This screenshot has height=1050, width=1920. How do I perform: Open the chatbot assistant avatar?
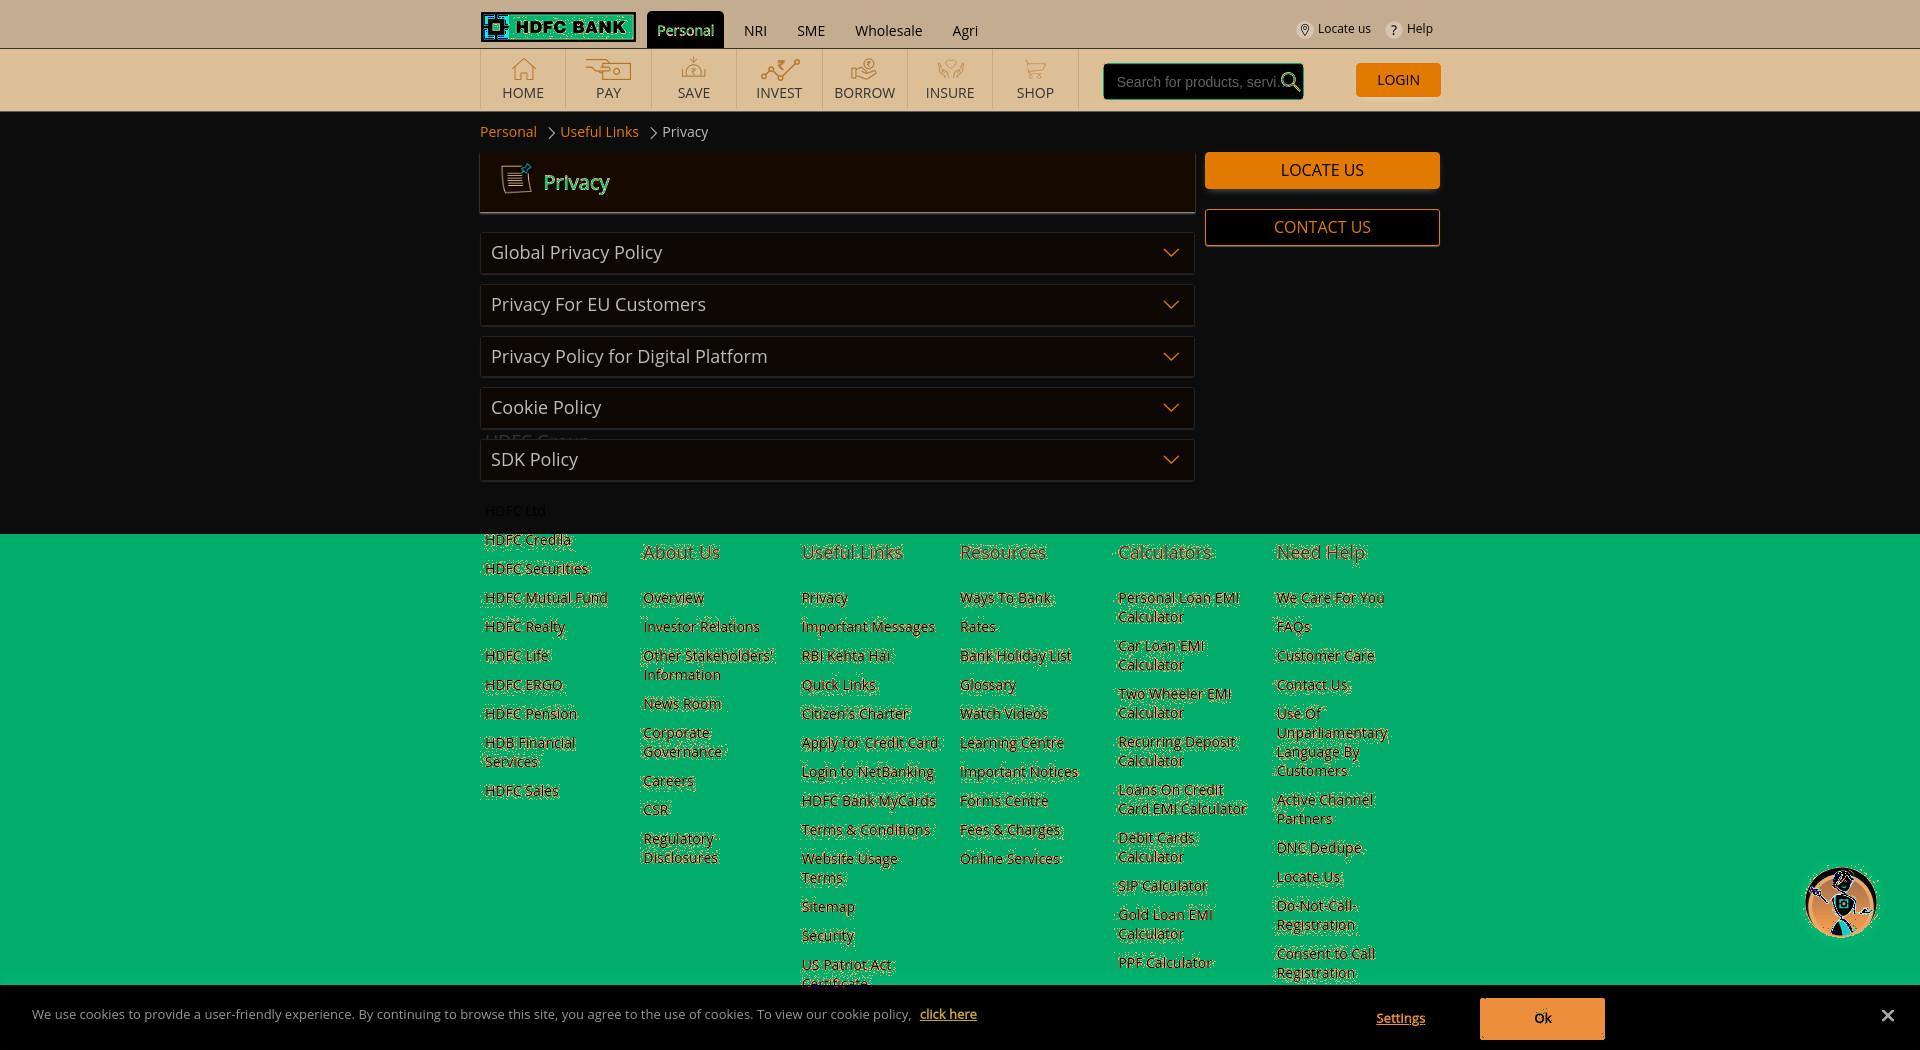point(1840,902)
